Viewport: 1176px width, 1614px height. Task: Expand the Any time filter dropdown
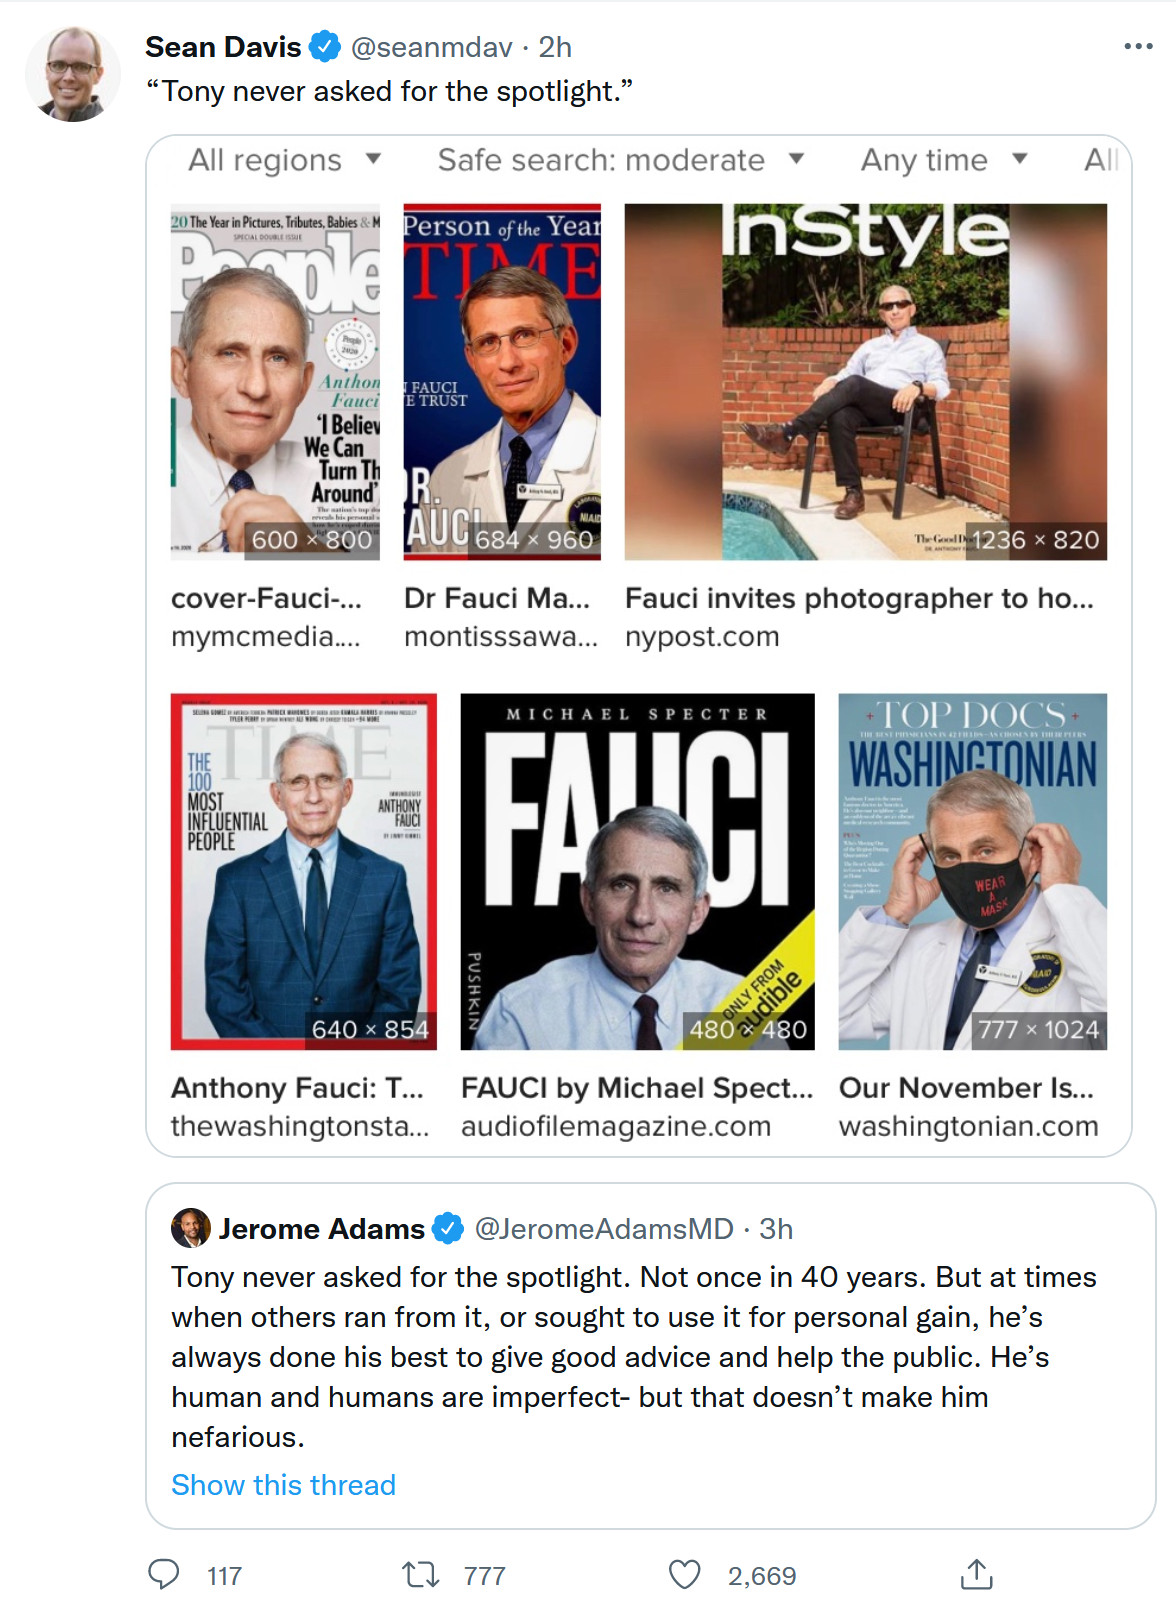pos(944,160)
